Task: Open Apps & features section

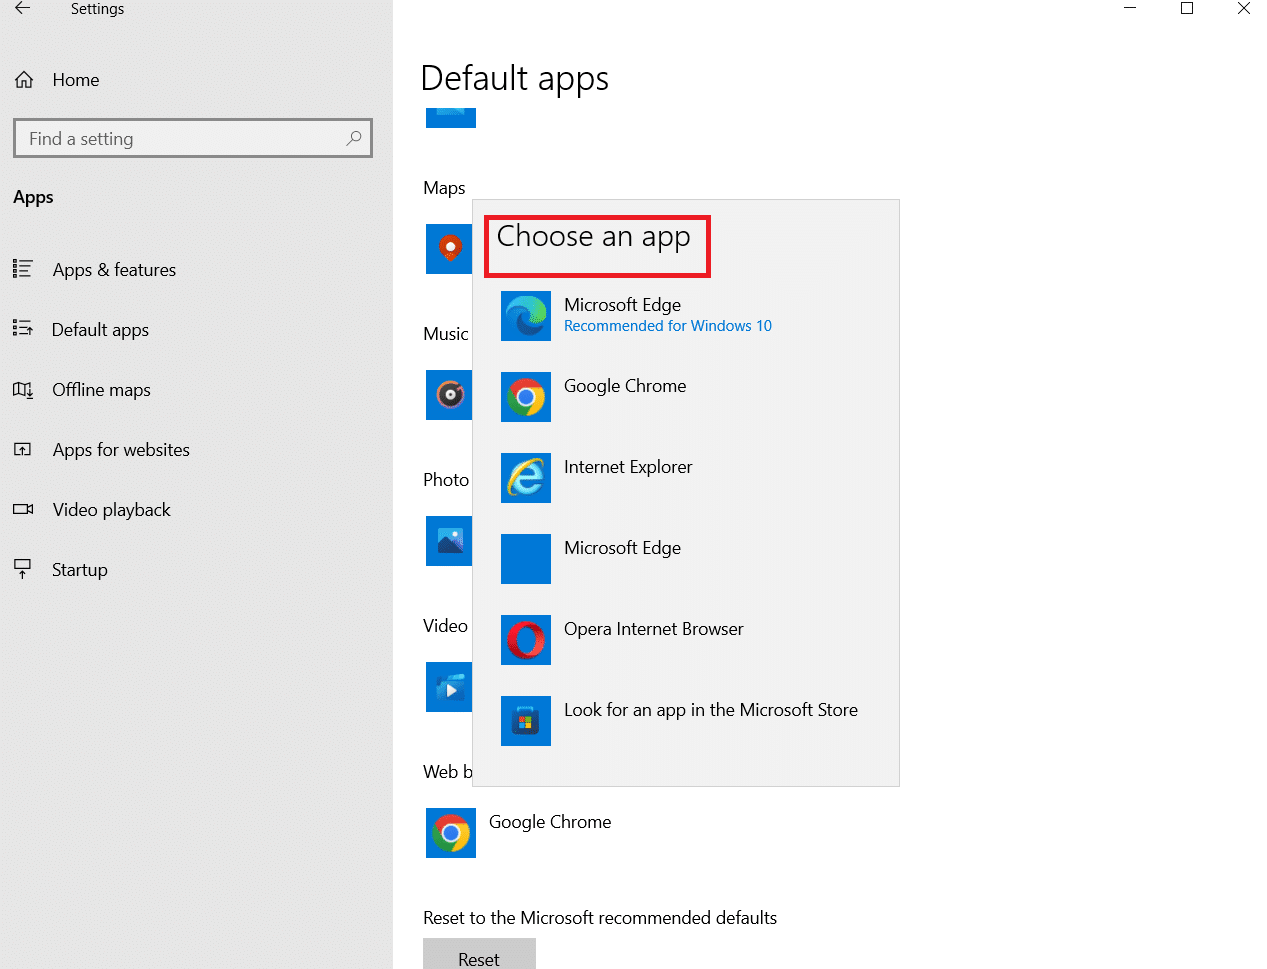Action: tap(114, 270)
